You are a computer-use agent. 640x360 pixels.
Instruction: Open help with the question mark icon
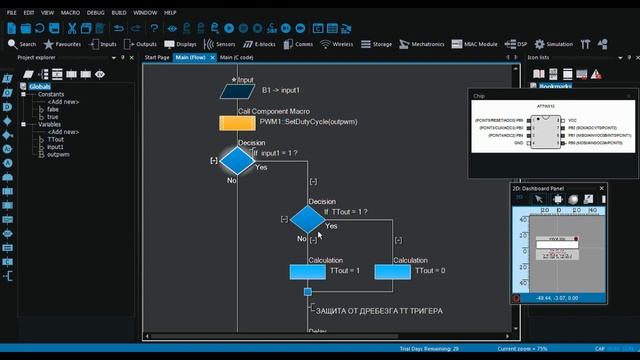(154, 28)
